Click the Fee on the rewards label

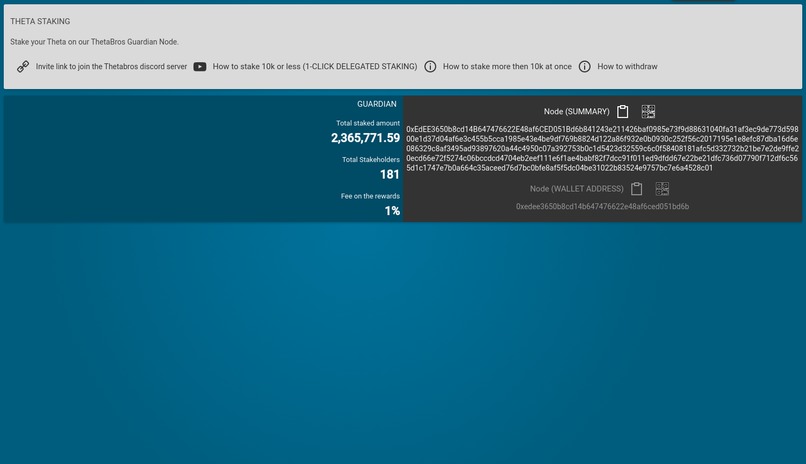(370, 196)
